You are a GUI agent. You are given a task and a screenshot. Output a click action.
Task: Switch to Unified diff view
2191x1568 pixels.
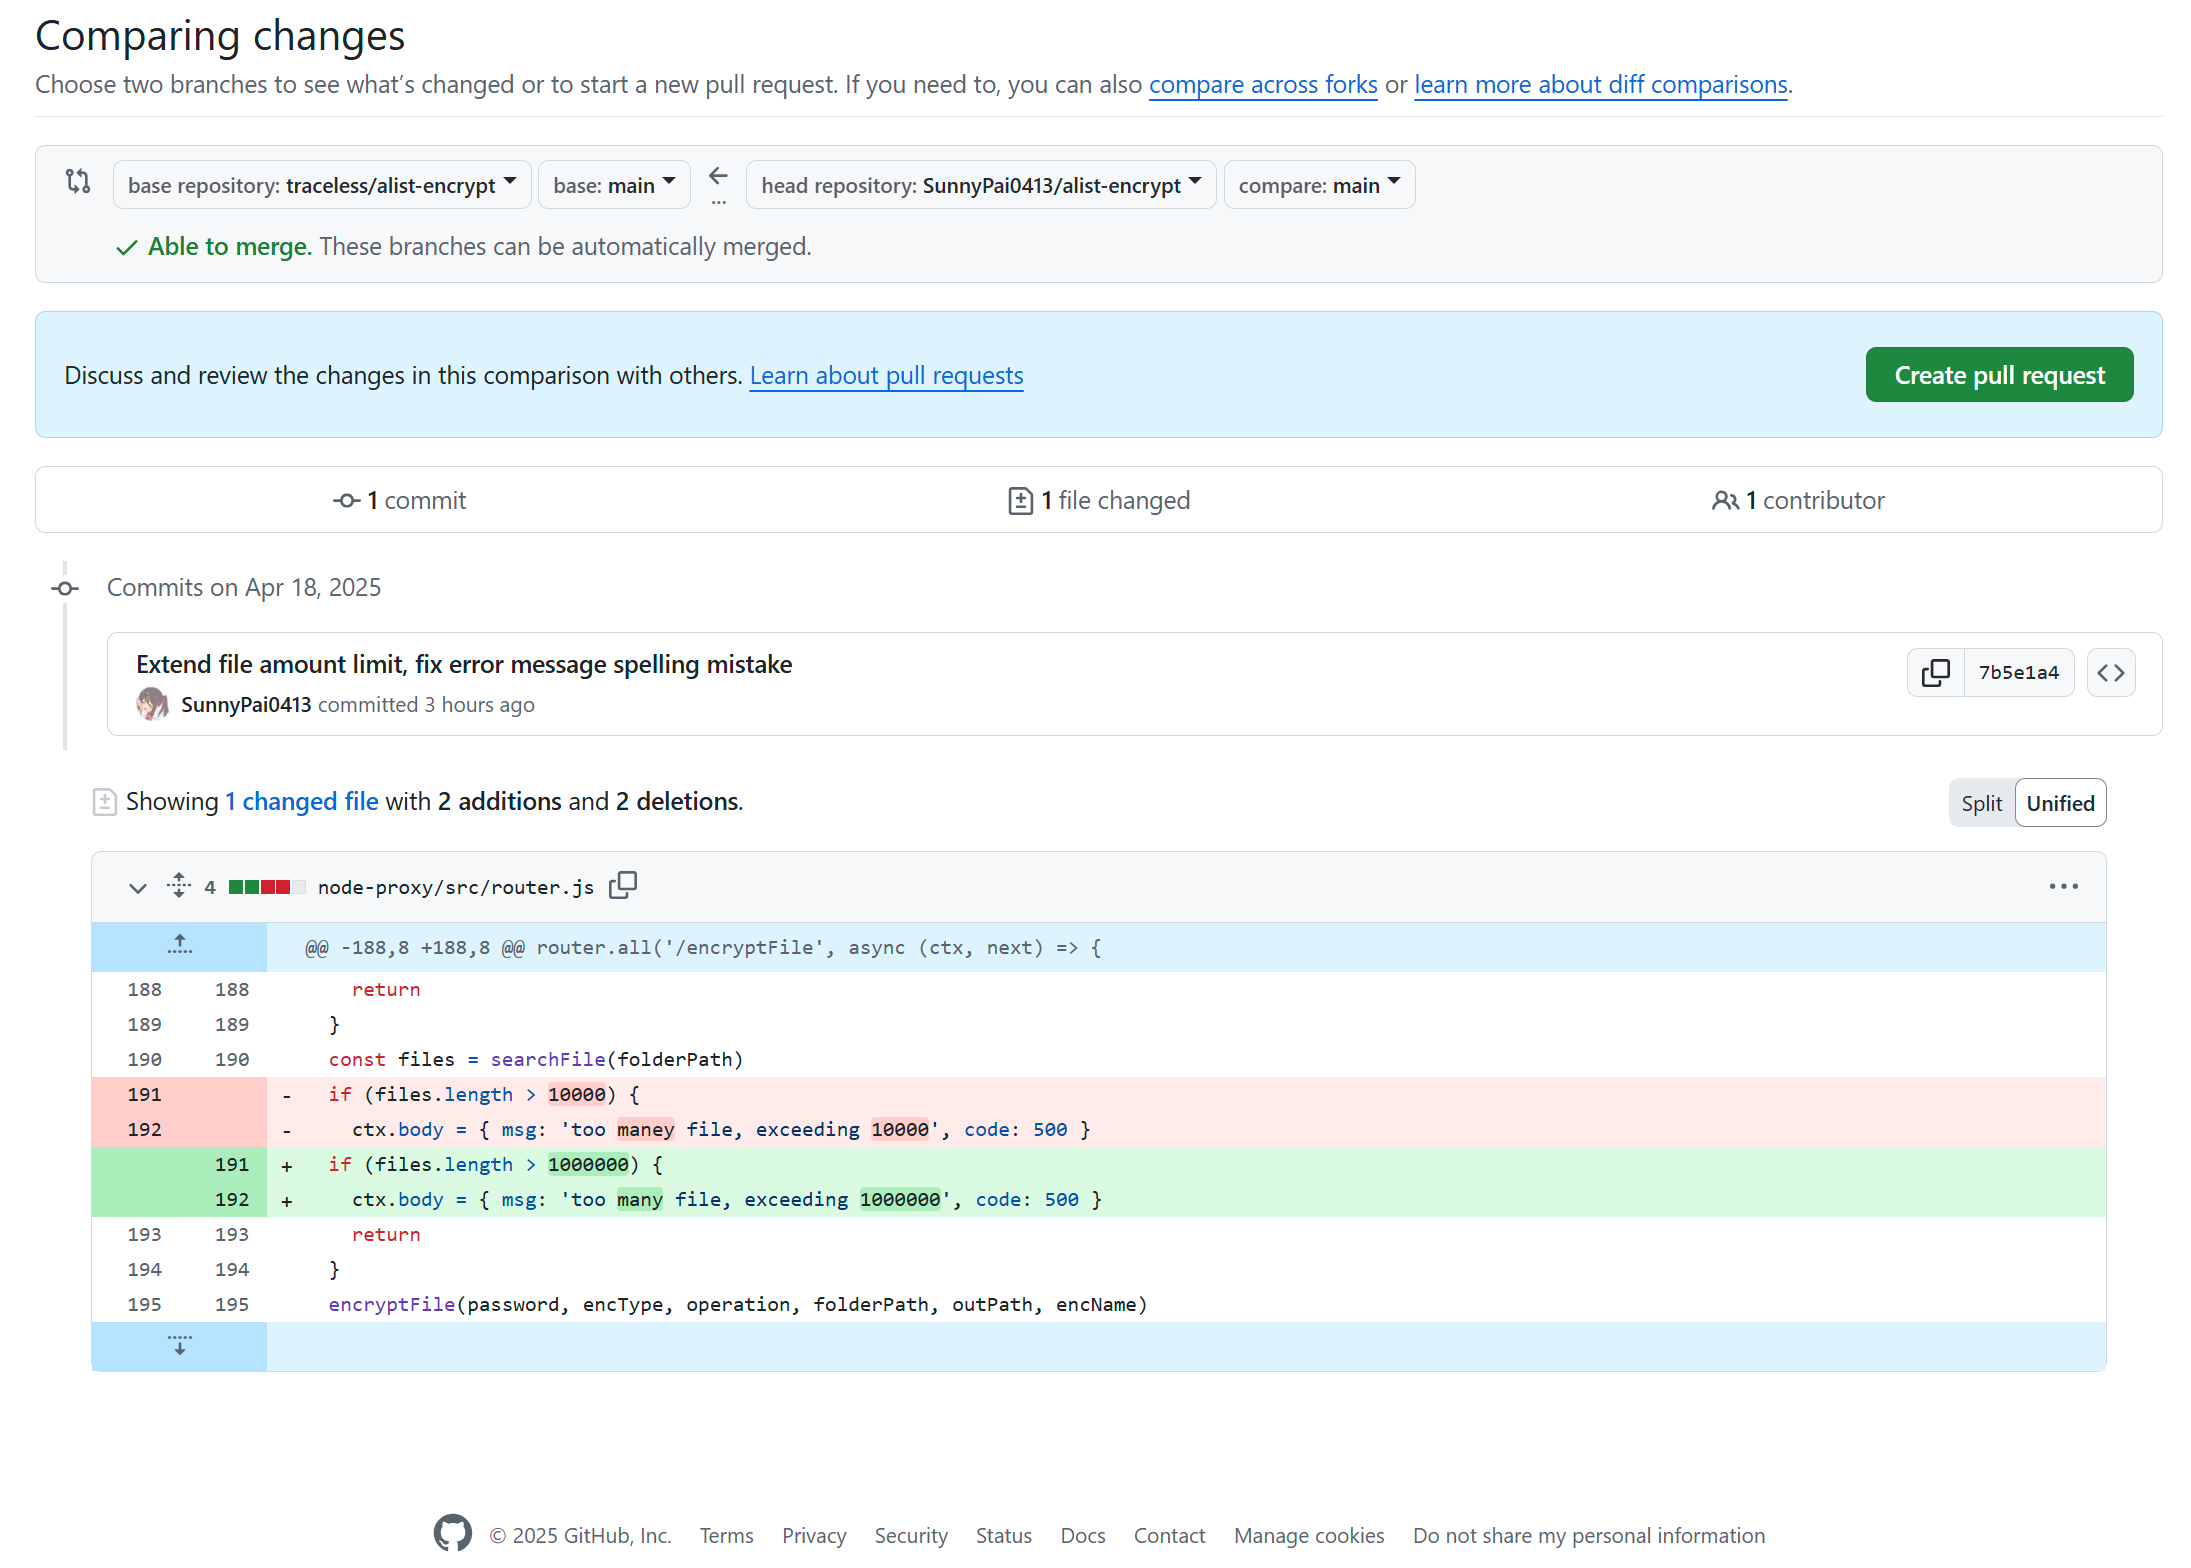[2060, 803]
